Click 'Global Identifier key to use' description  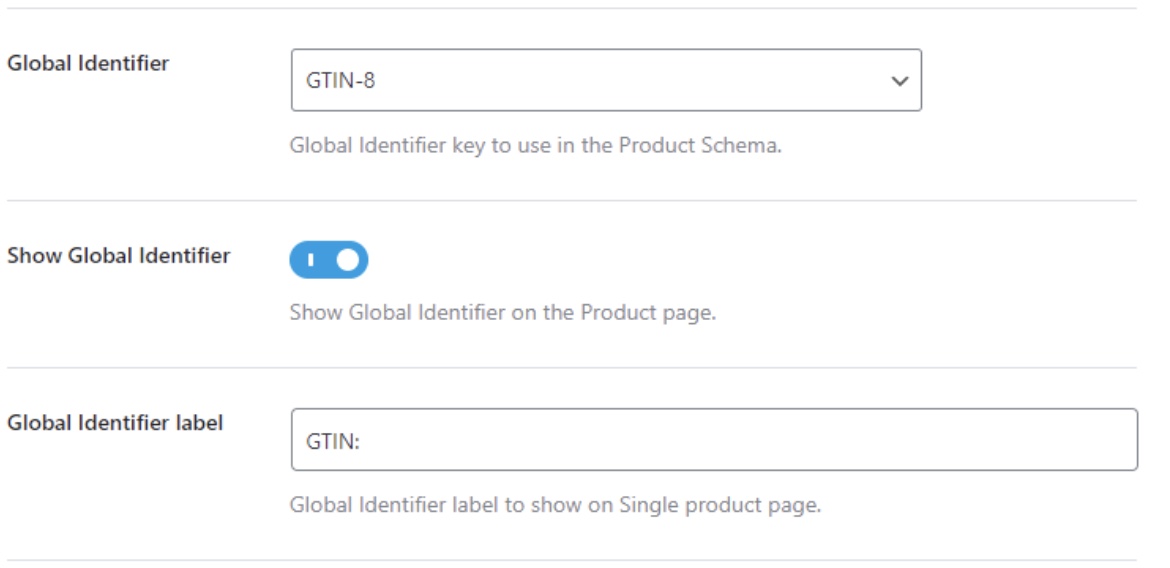click(450, 145)
